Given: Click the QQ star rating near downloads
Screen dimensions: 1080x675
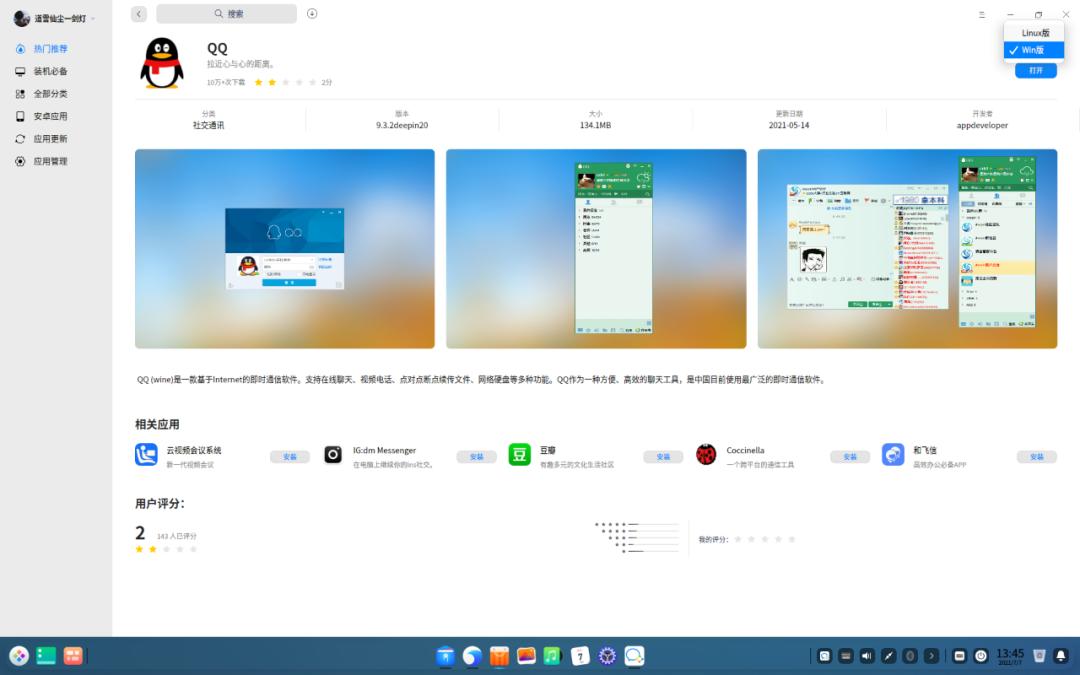Looking at the screenshot, I should (x=285, y=82).
